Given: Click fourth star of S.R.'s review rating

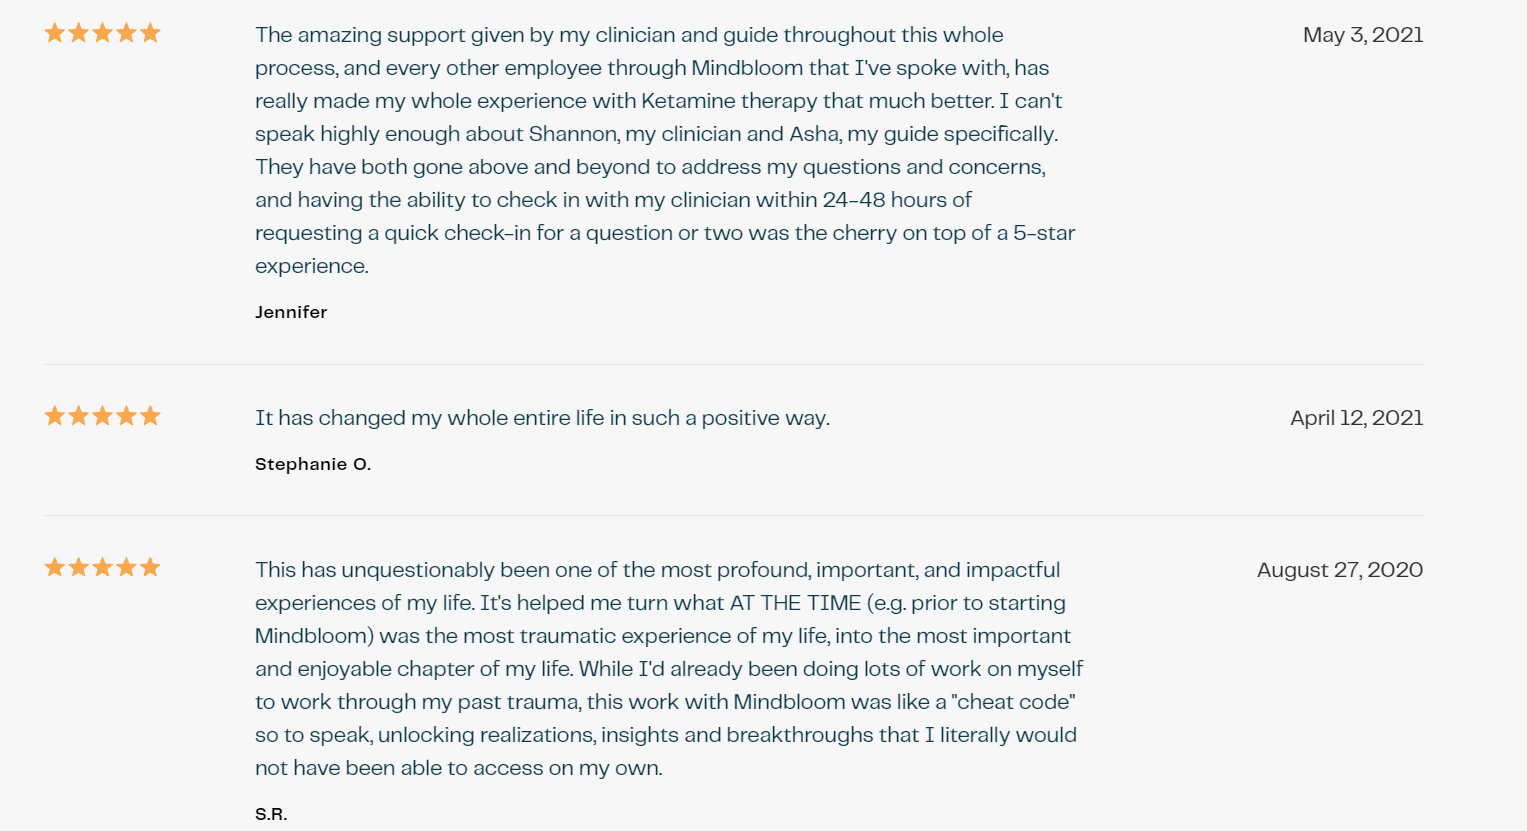Looking at the screenshot, I should [x=126, y=568].
